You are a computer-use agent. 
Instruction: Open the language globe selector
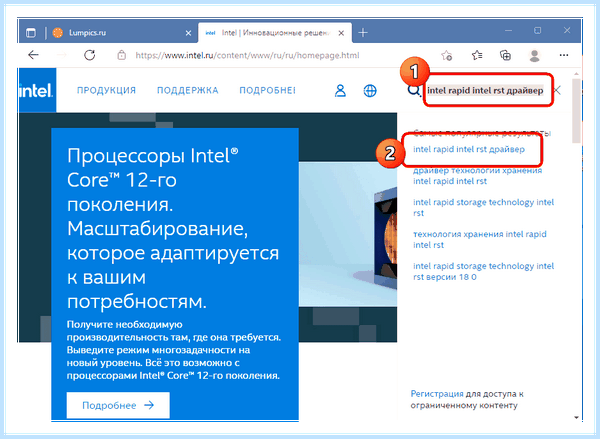370,91
